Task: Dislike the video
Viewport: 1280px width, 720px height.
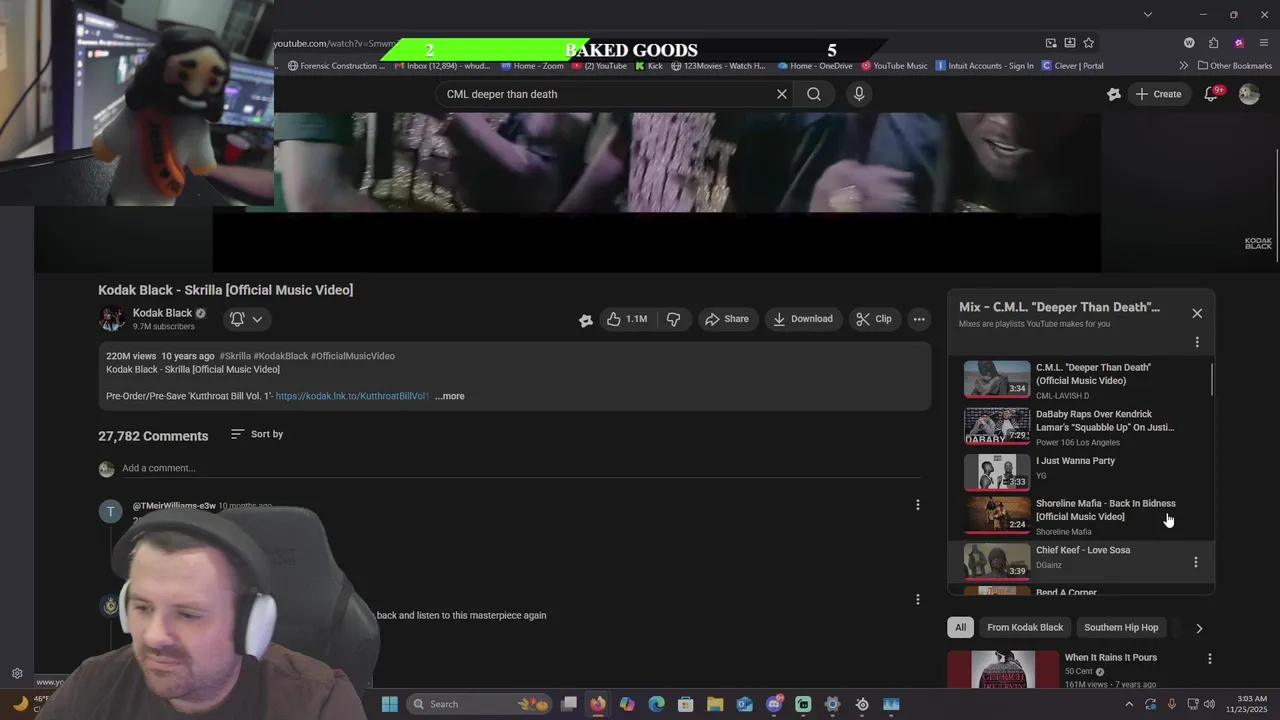Action: (674, 319)
